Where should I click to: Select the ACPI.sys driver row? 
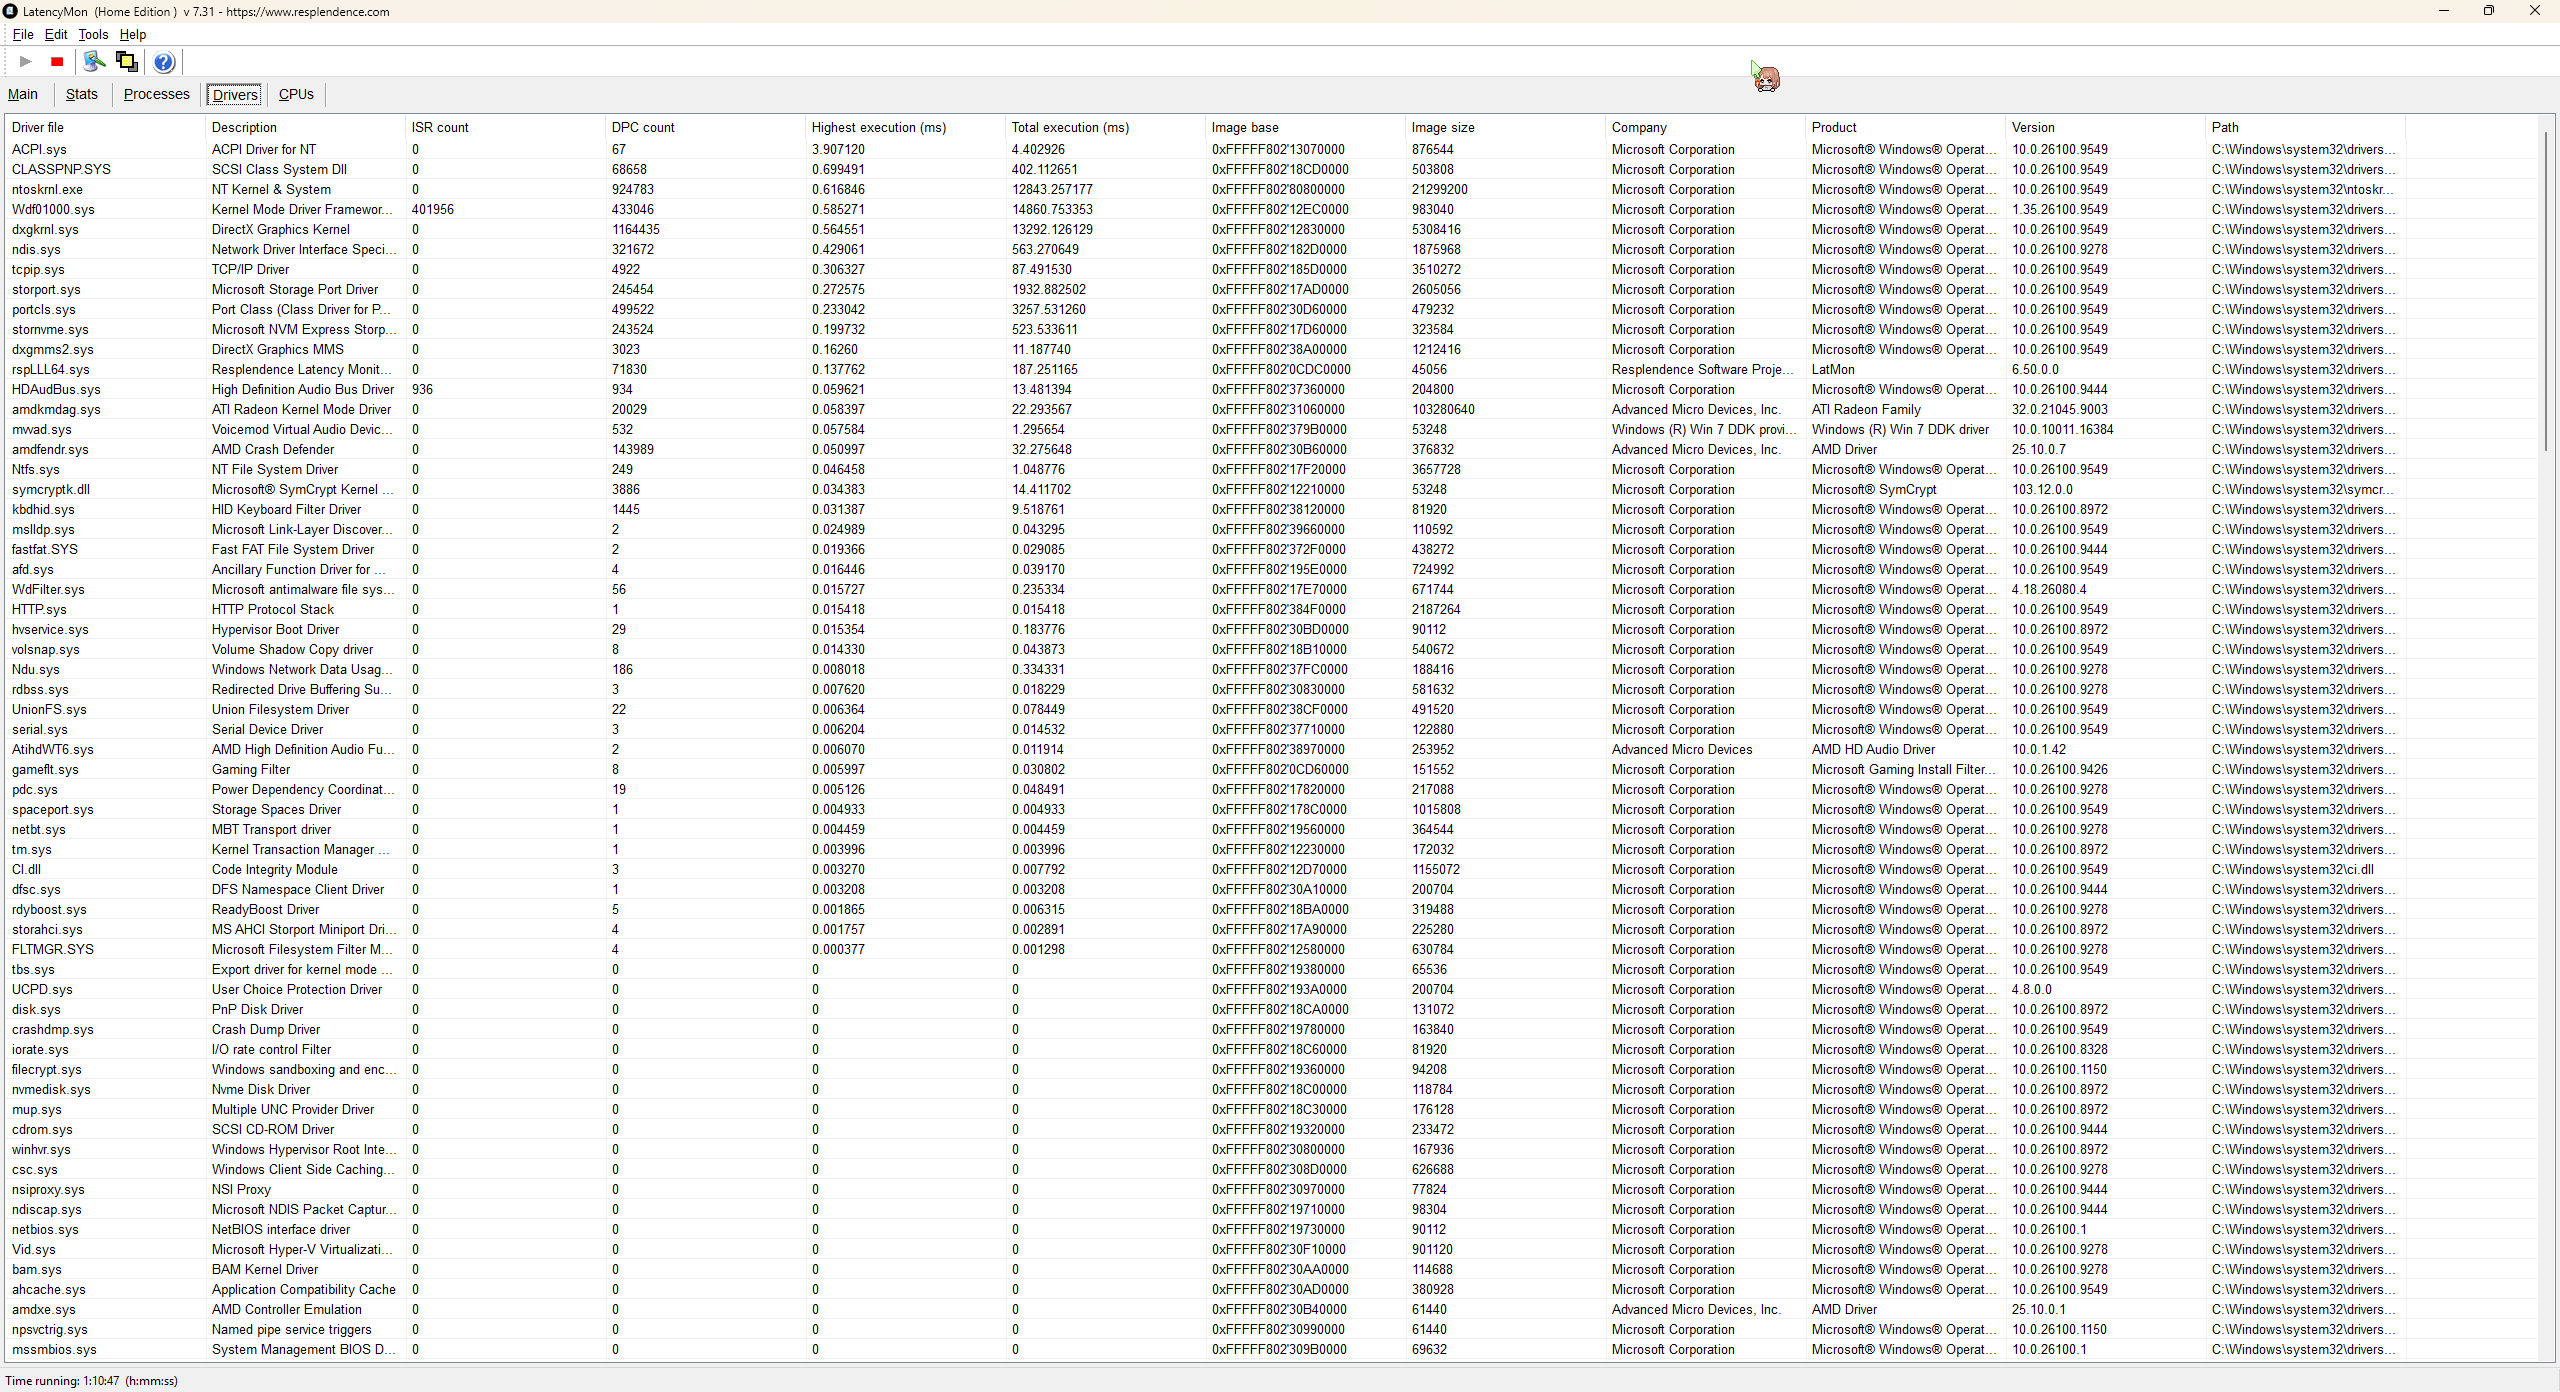coord(1205,149)
